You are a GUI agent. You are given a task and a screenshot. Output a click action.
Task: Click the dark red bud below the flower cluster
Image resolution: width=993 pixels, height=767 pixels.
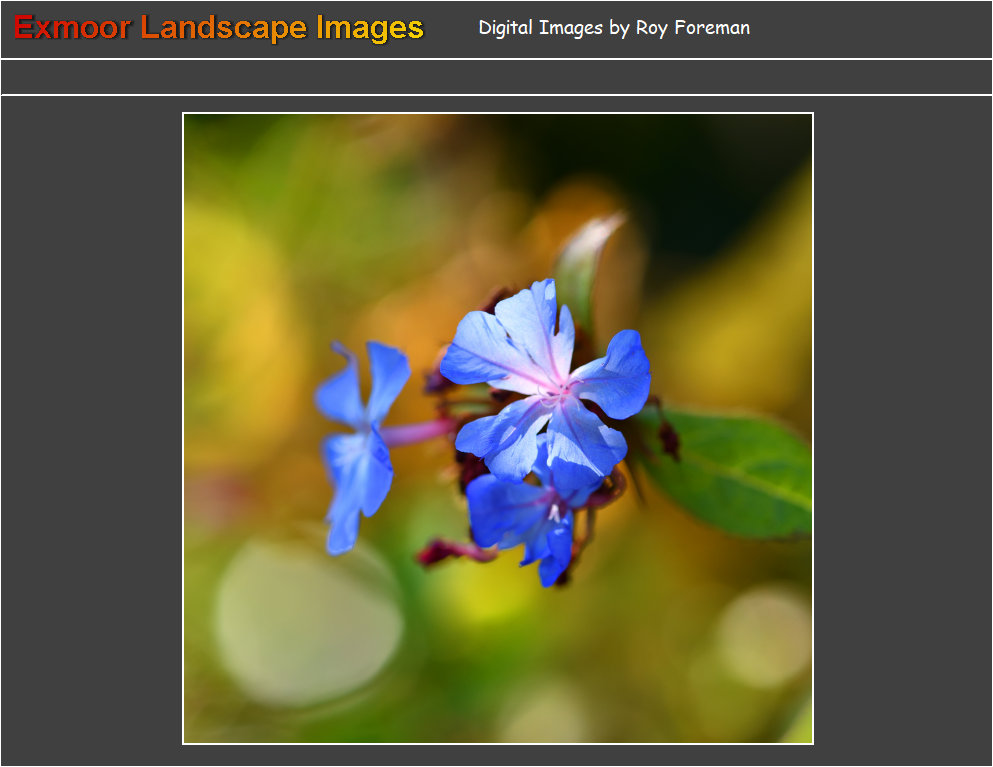click(445, 551)
